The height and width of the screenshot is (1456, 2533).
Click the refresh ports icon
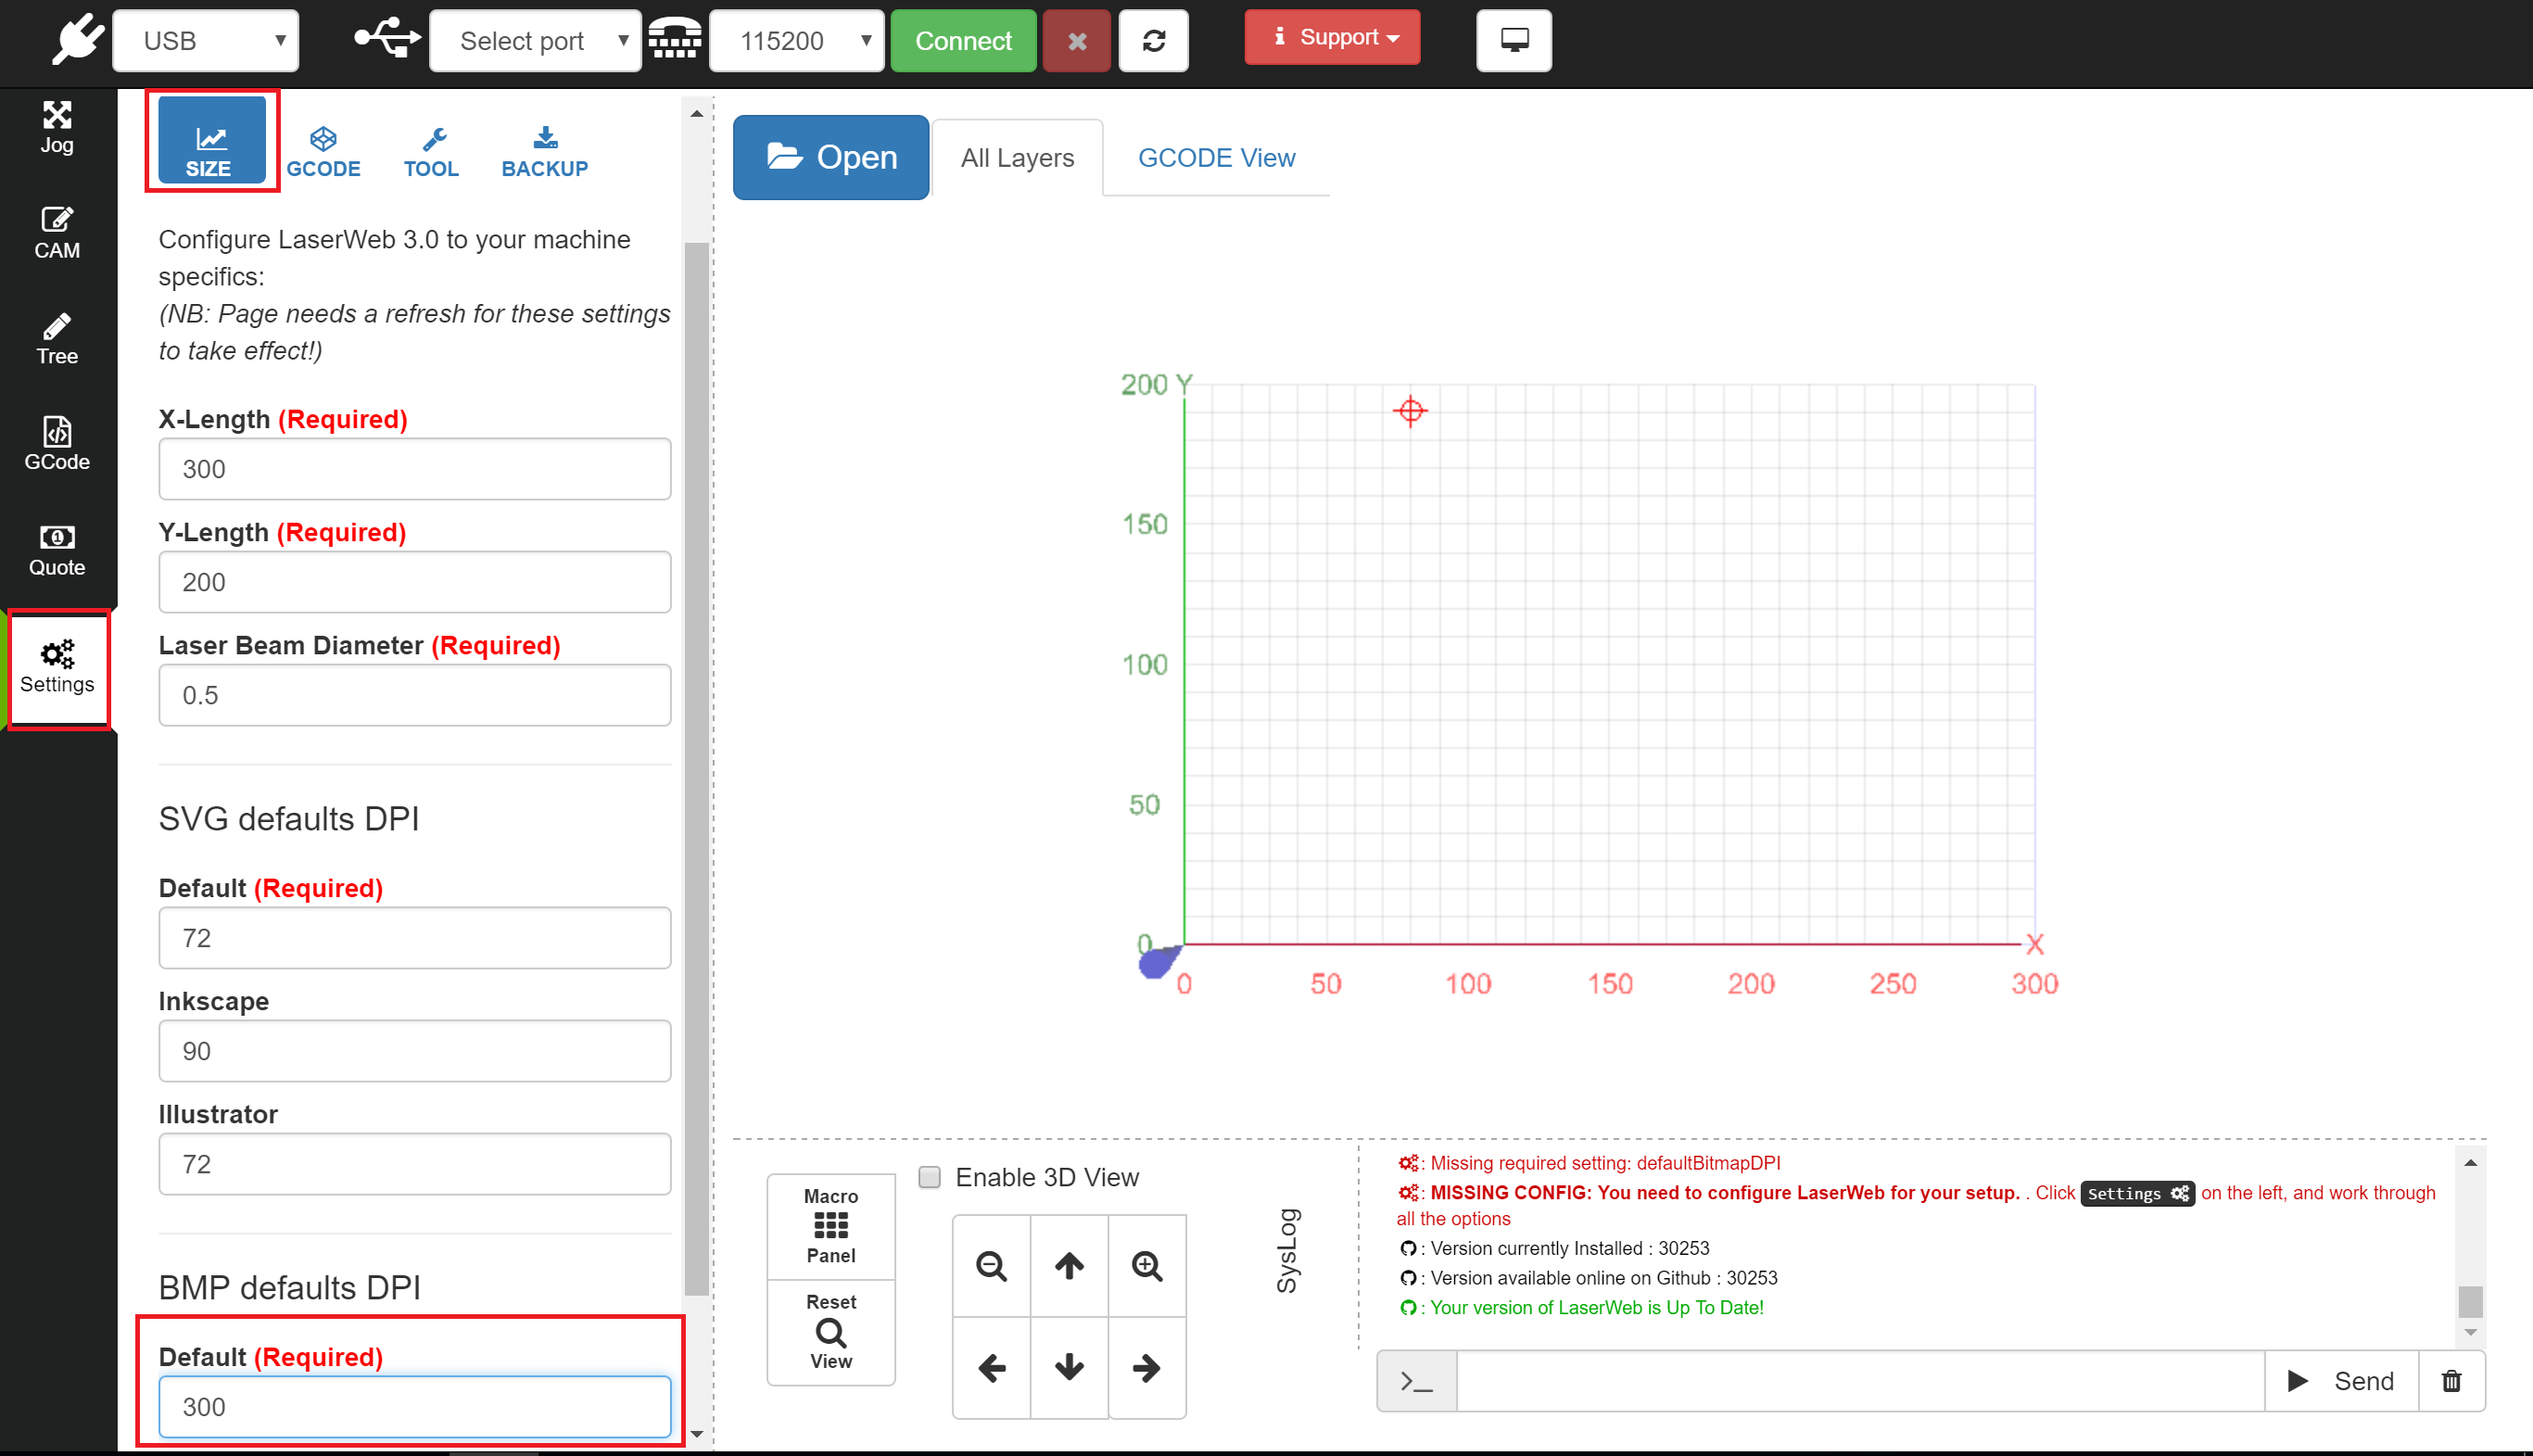coord(1154,41)
